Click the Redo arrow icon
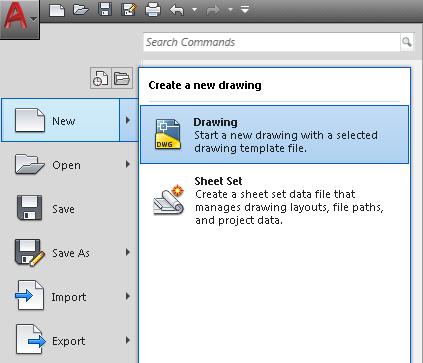Image resolution: width=423 pixels, height=363 pixels. coord(213,10)
